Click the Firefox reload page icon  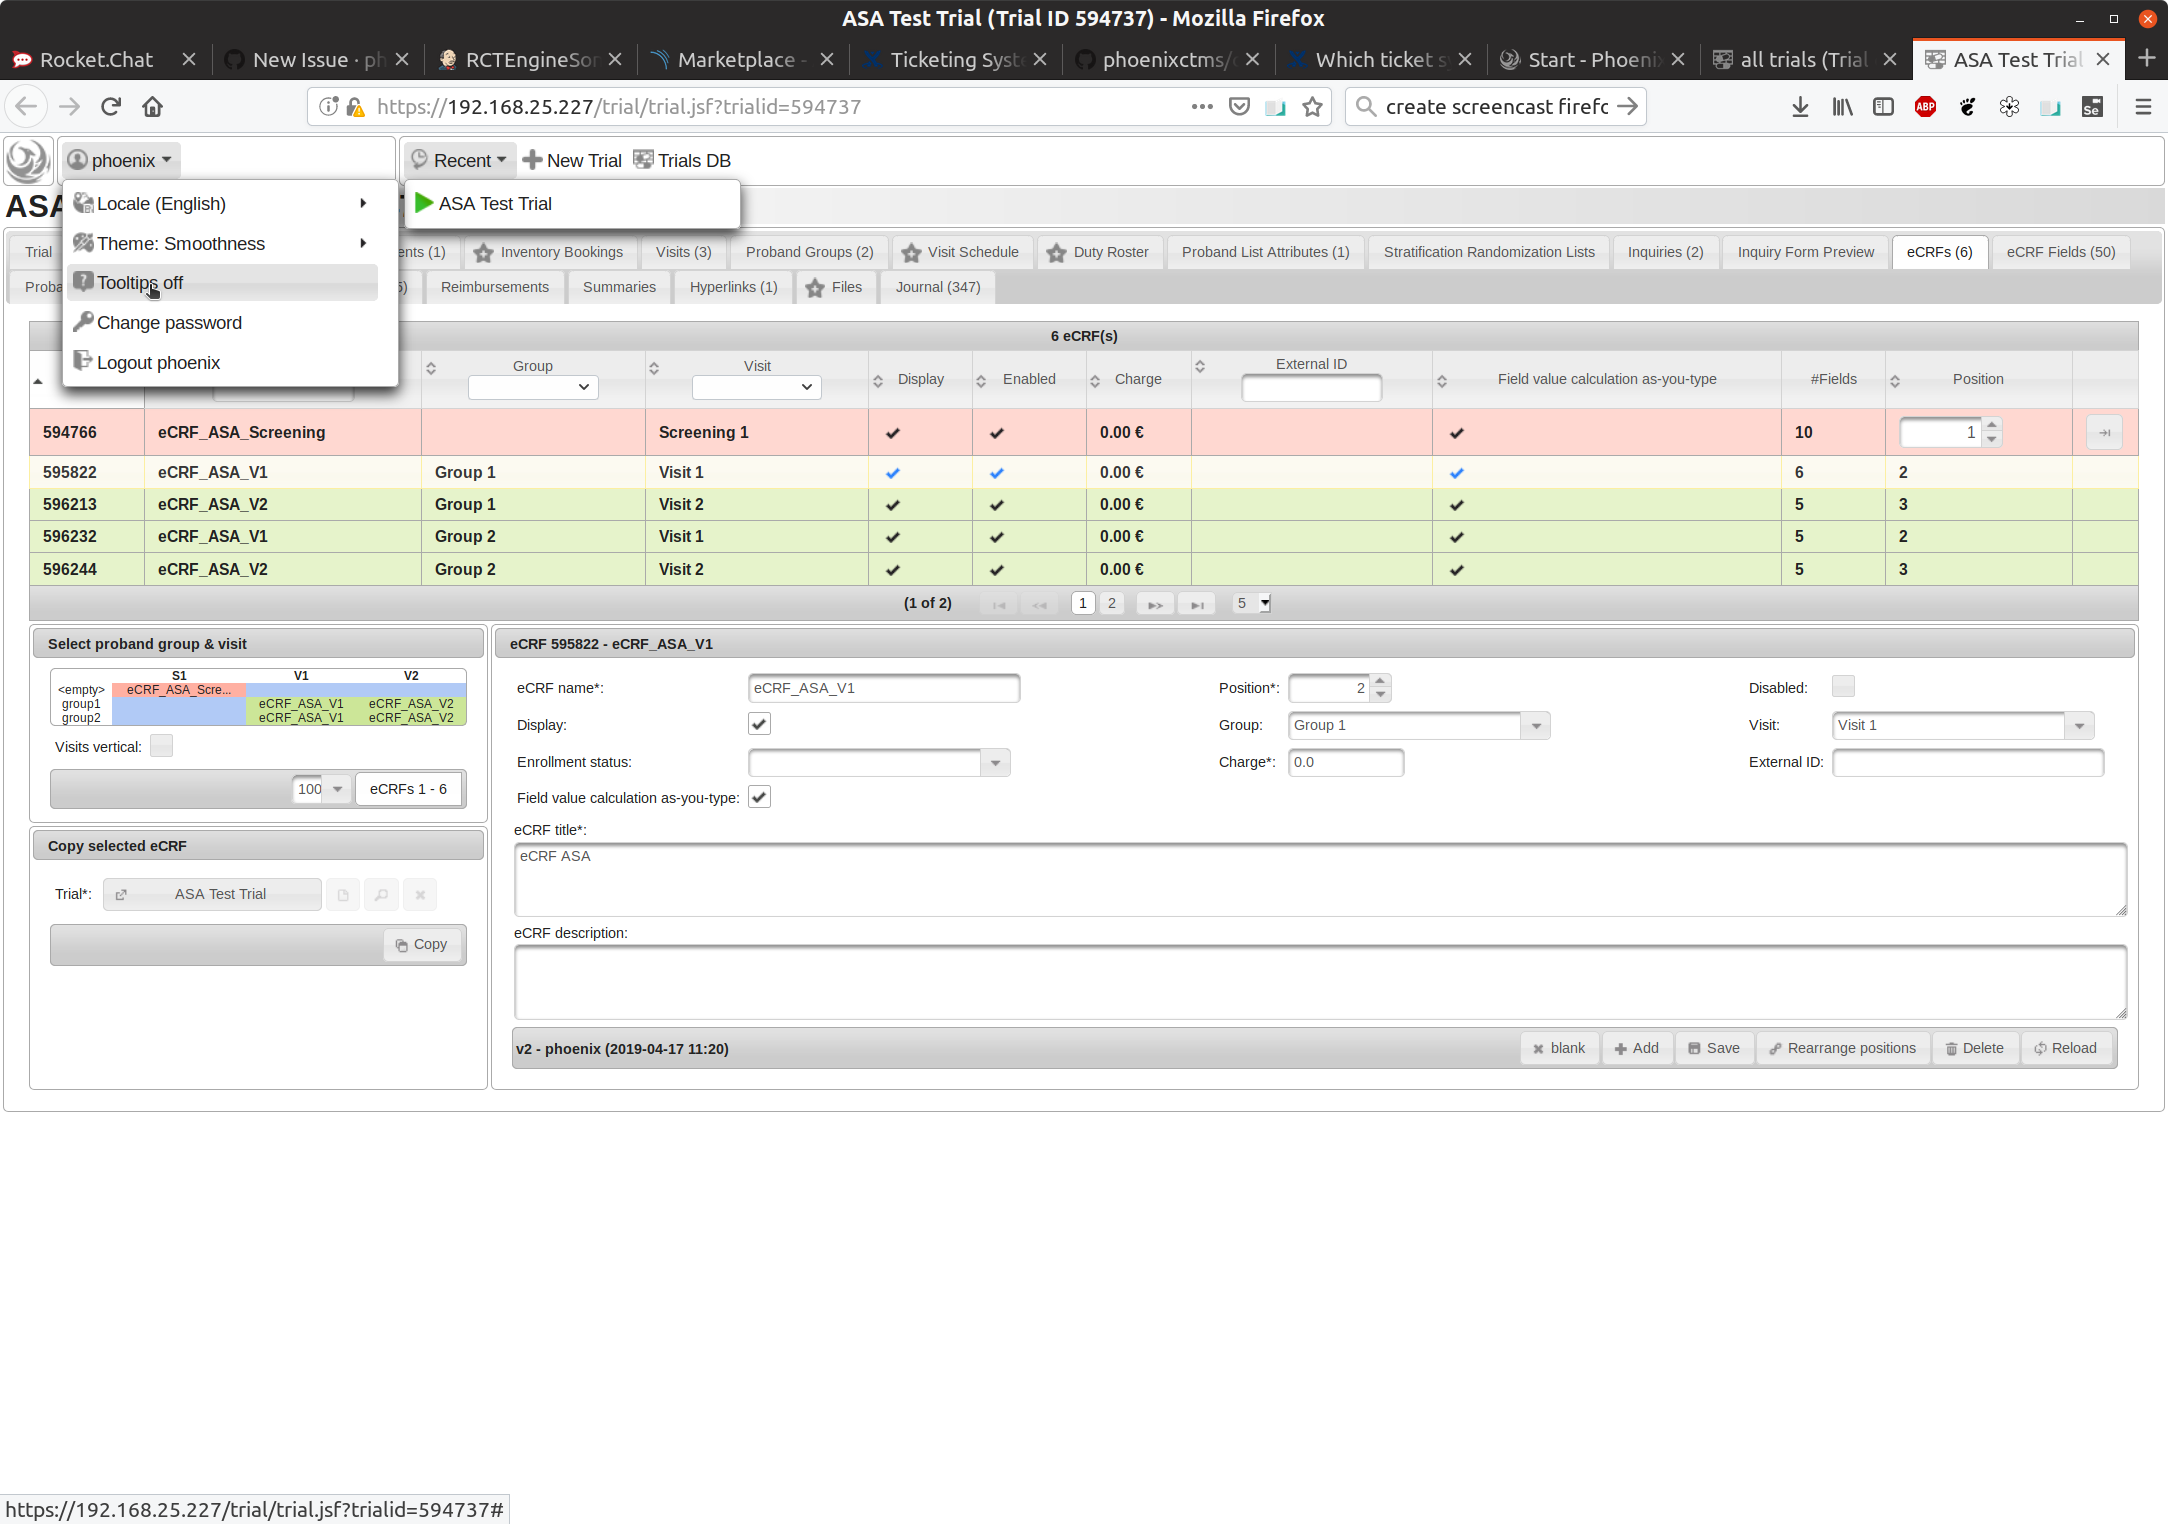pyautogui.click(x=111, y=107)
